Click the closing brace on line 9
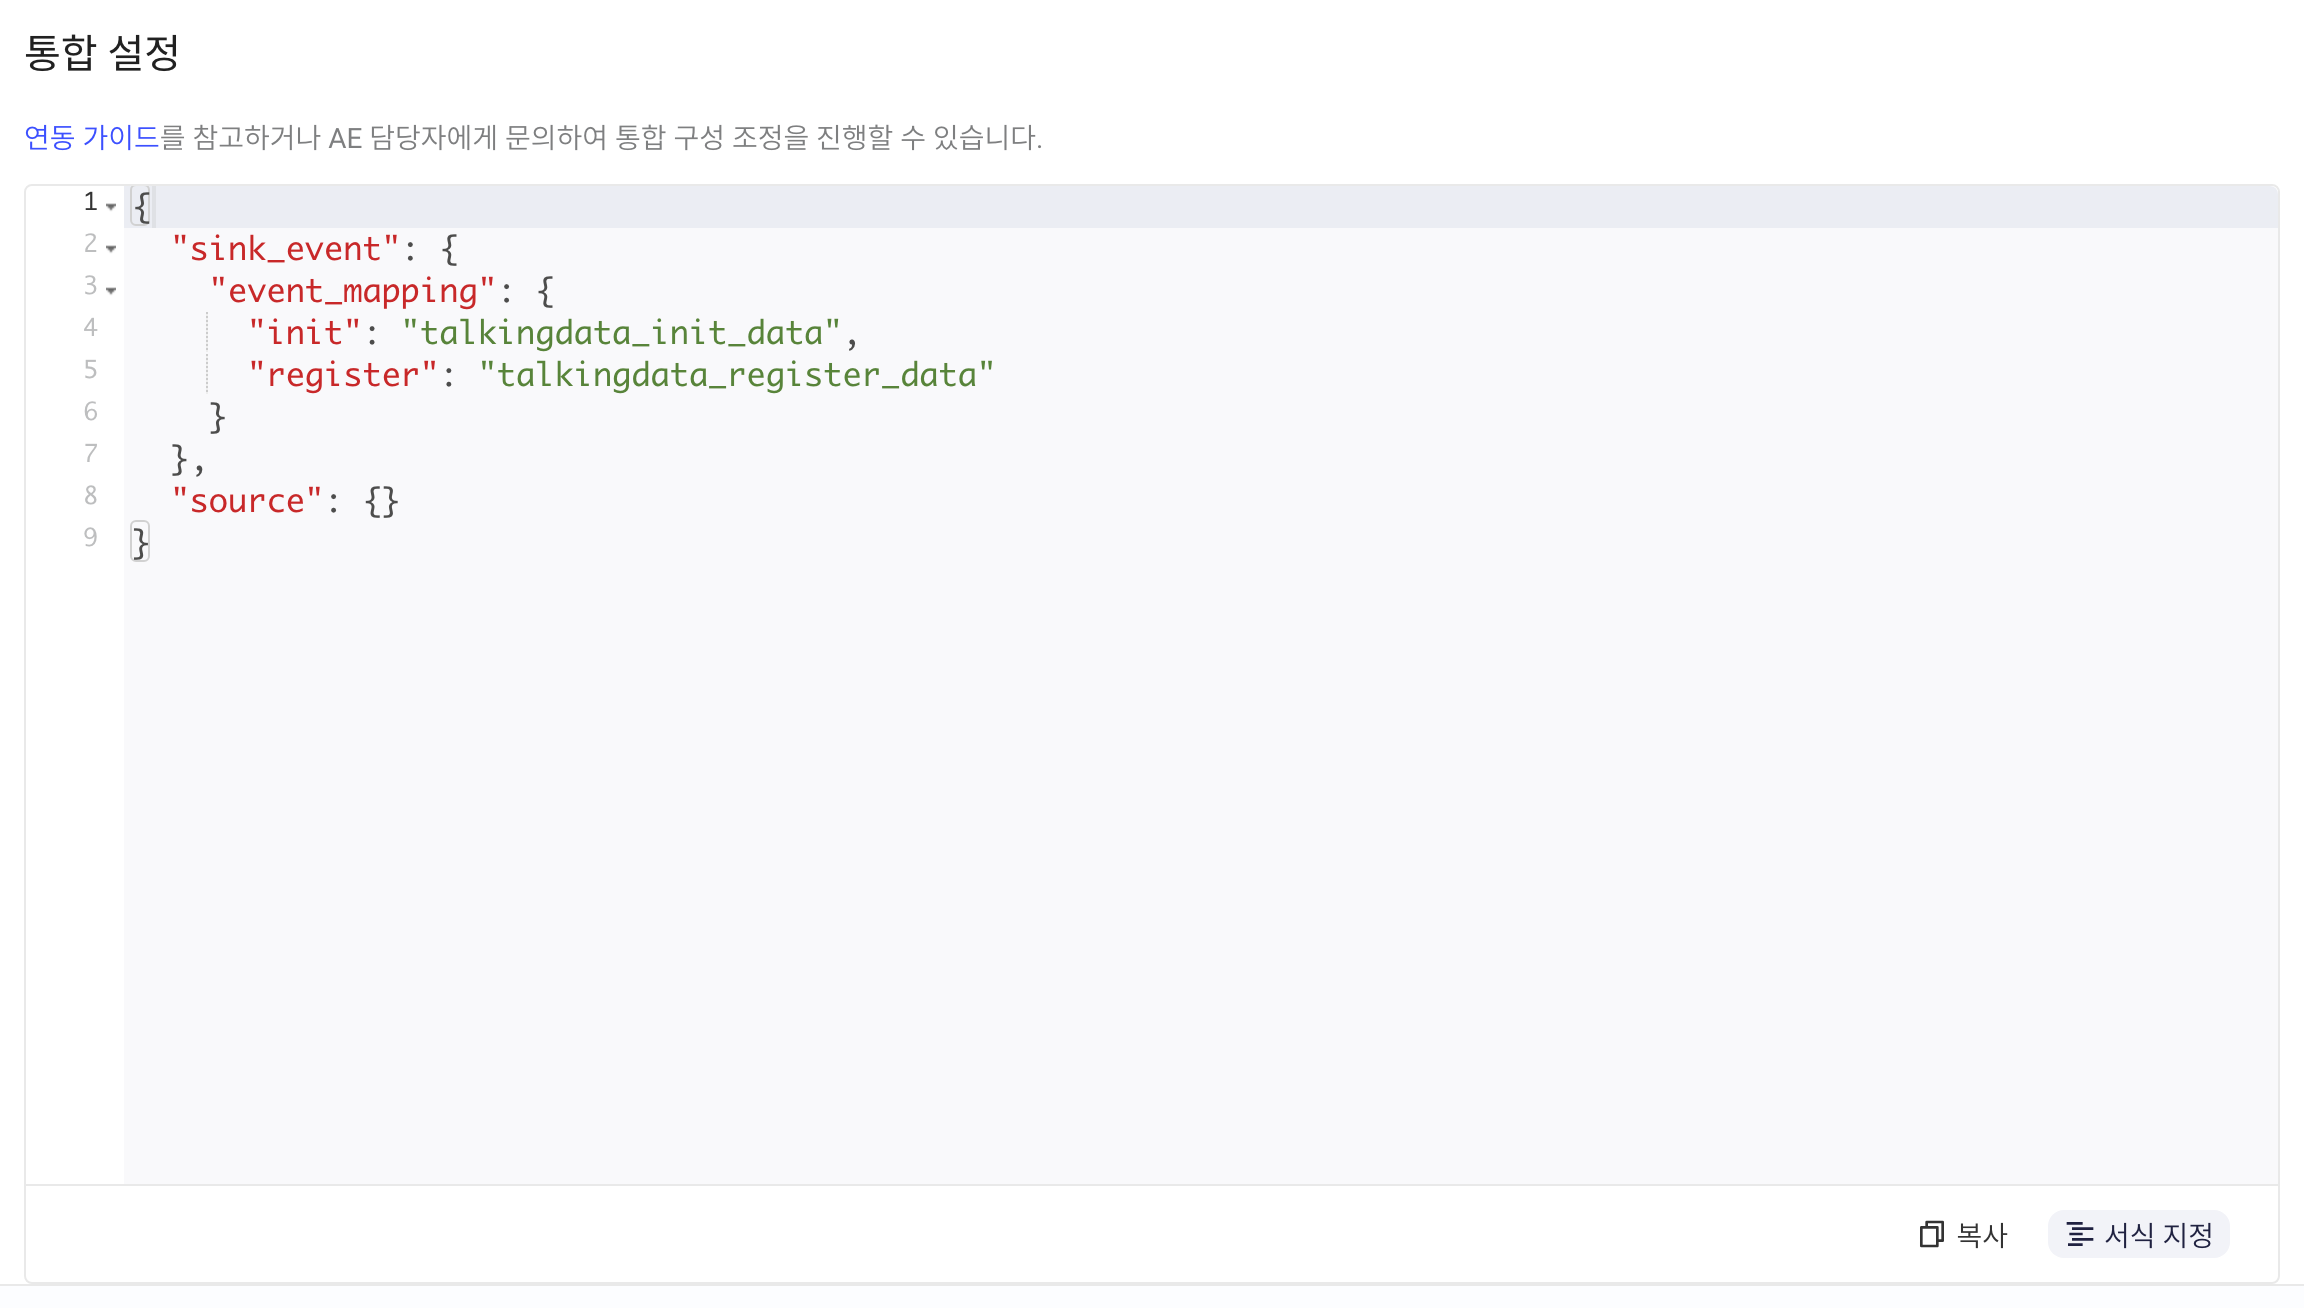Screen dimensions: 2304x1308 coord(141,543)
